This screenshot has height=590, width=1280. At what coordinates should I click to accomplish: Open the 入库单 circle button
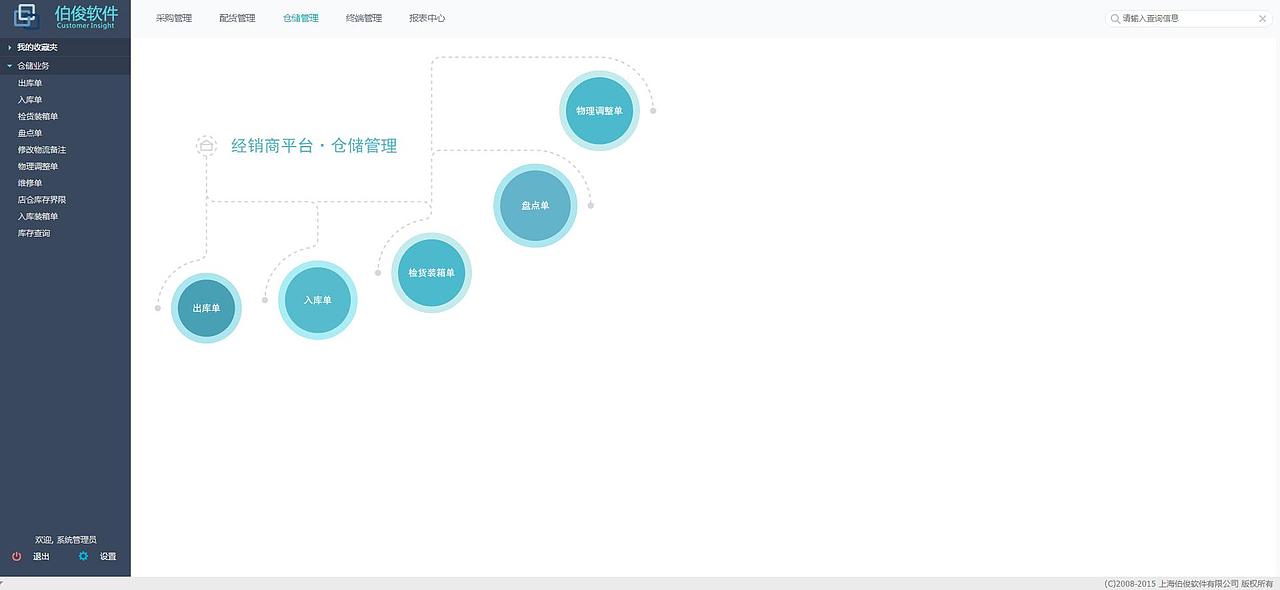[x=317, y=300]
